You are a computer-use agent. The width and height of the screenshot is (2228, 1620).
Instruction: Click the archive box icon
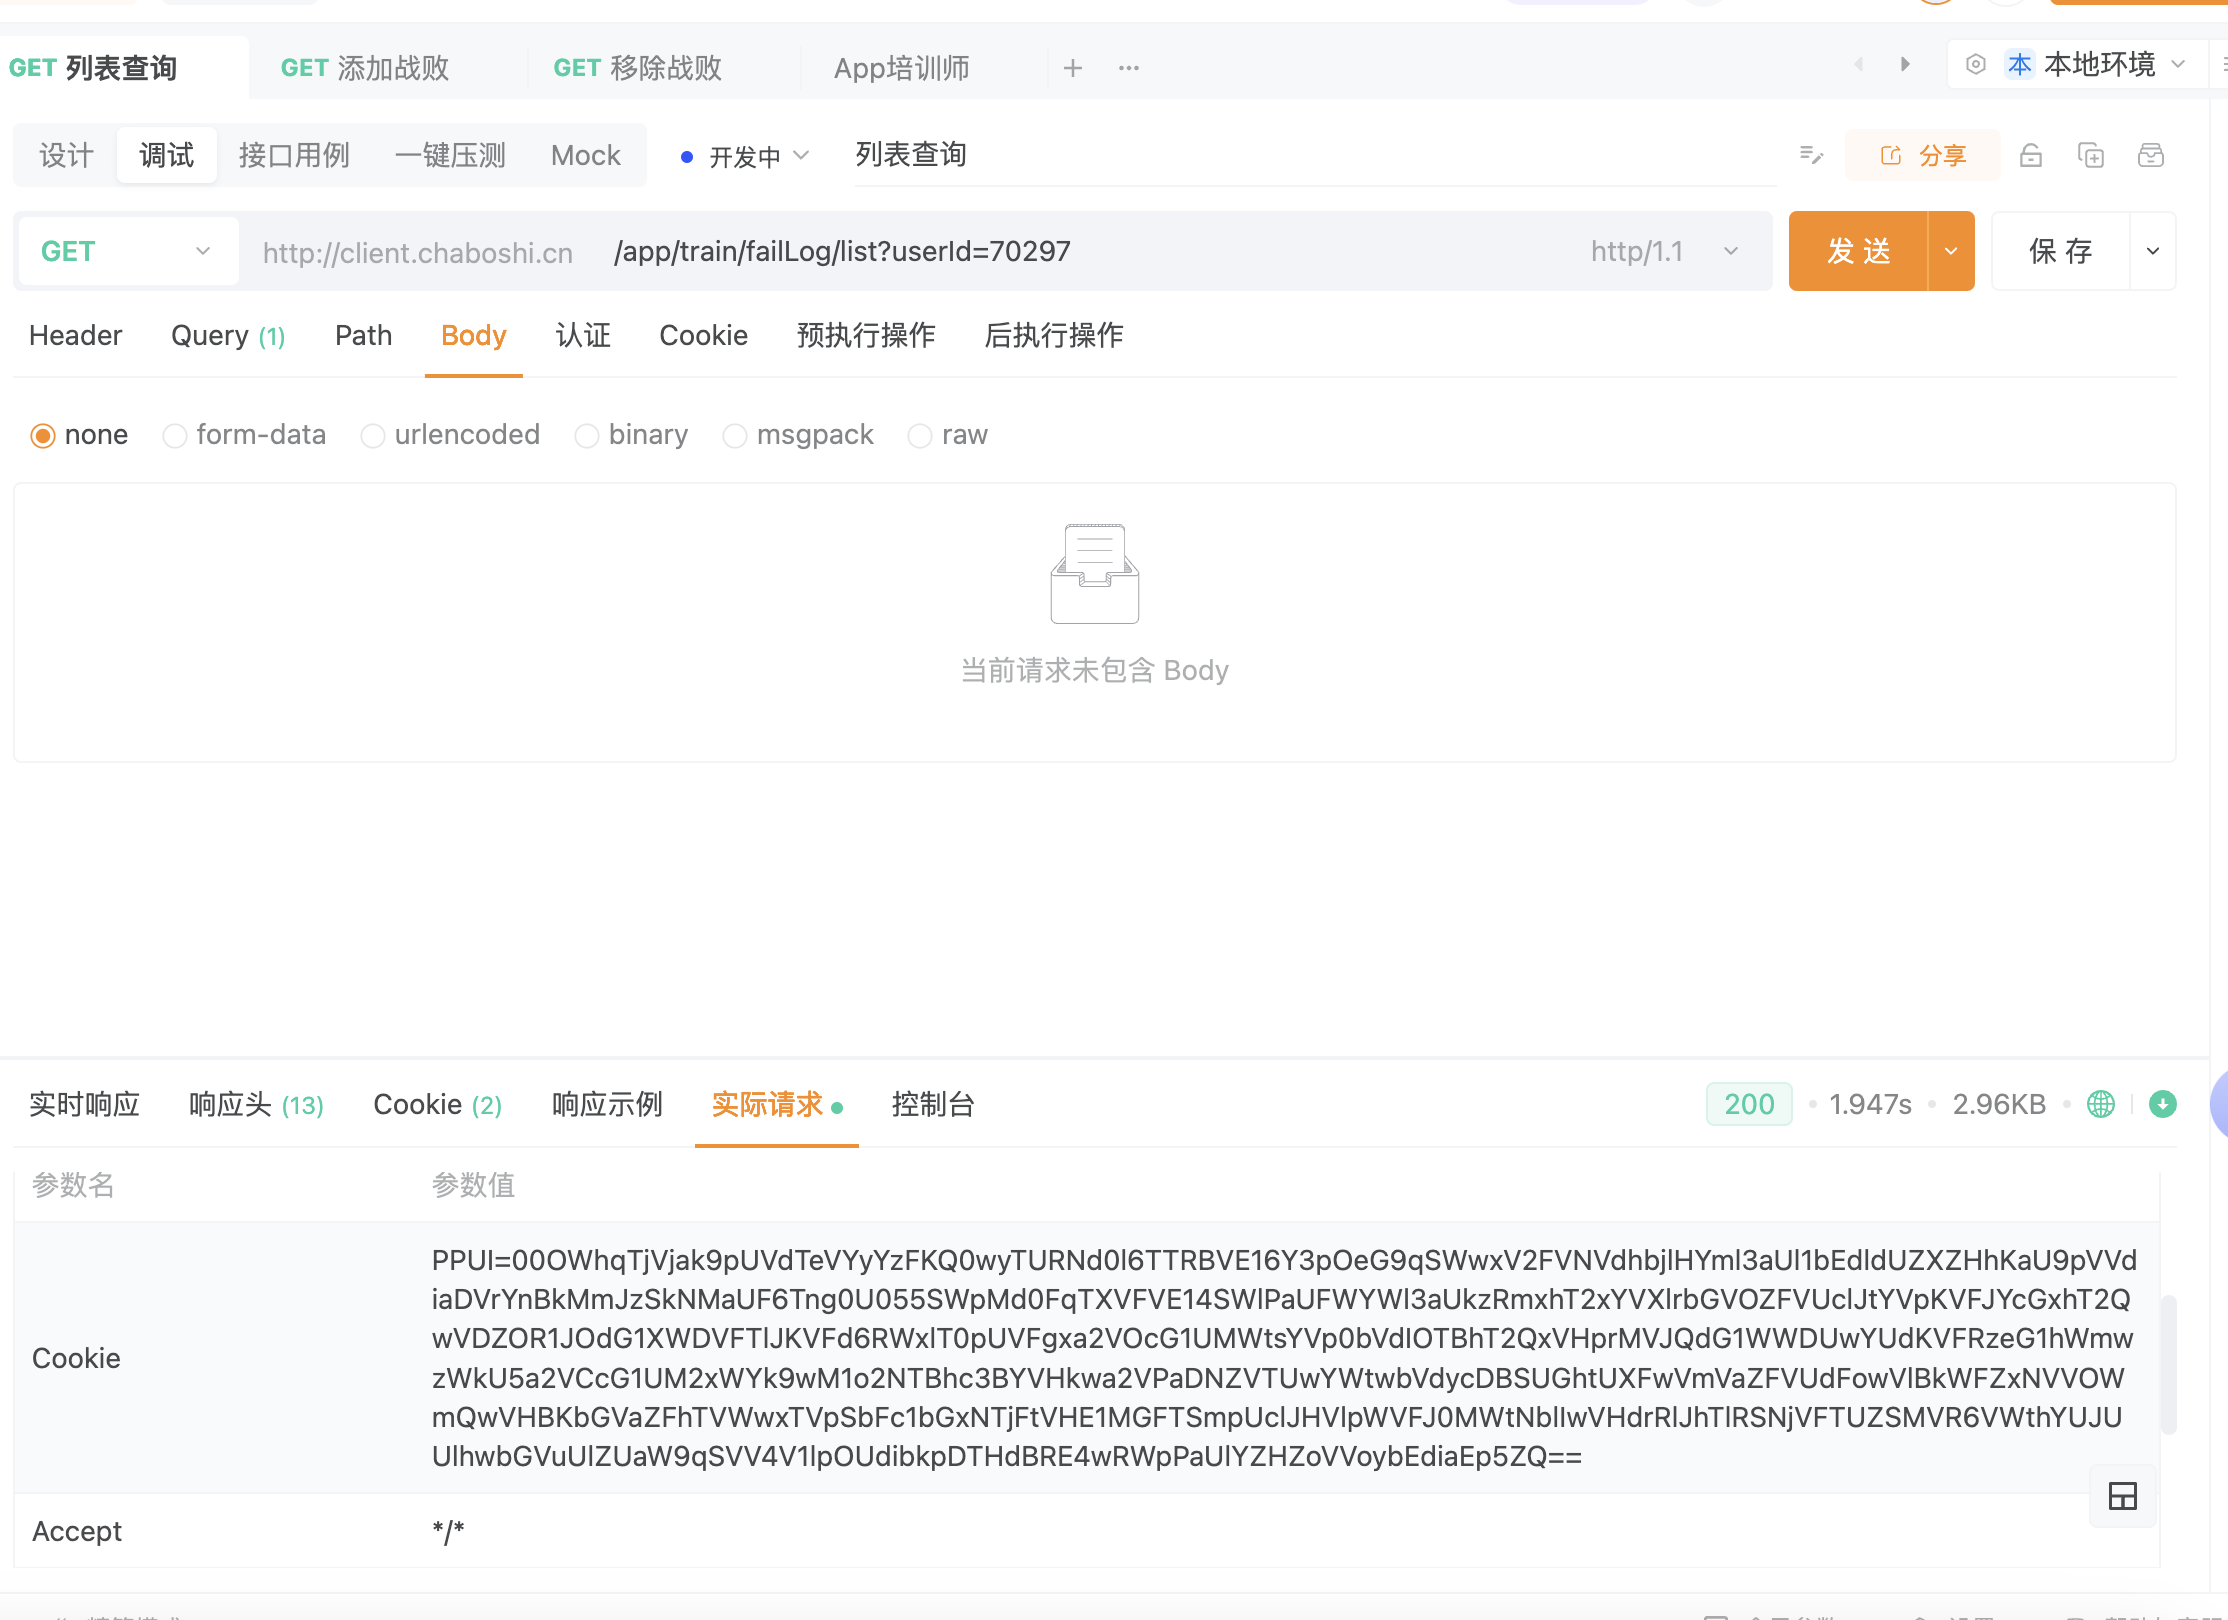2150,156
